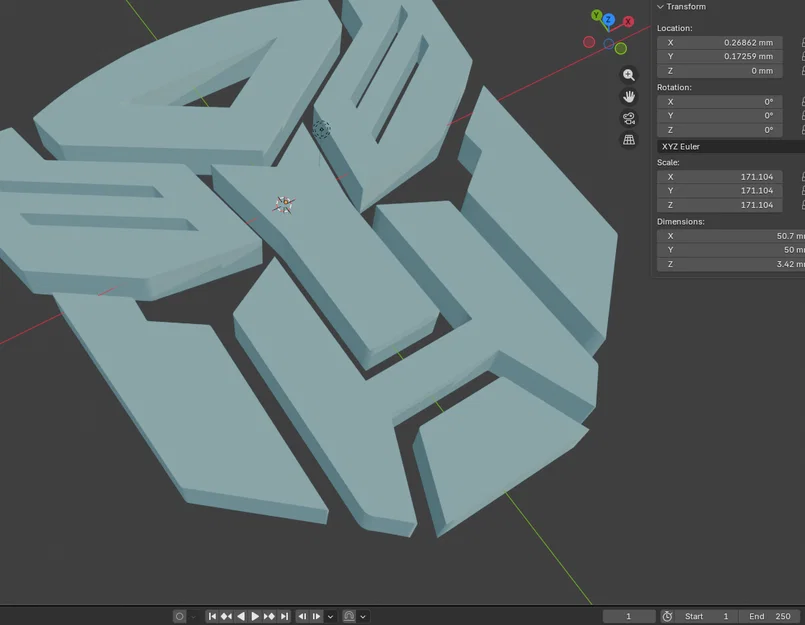Click the hollow red negative X gizmo circle

pos(589,42)
